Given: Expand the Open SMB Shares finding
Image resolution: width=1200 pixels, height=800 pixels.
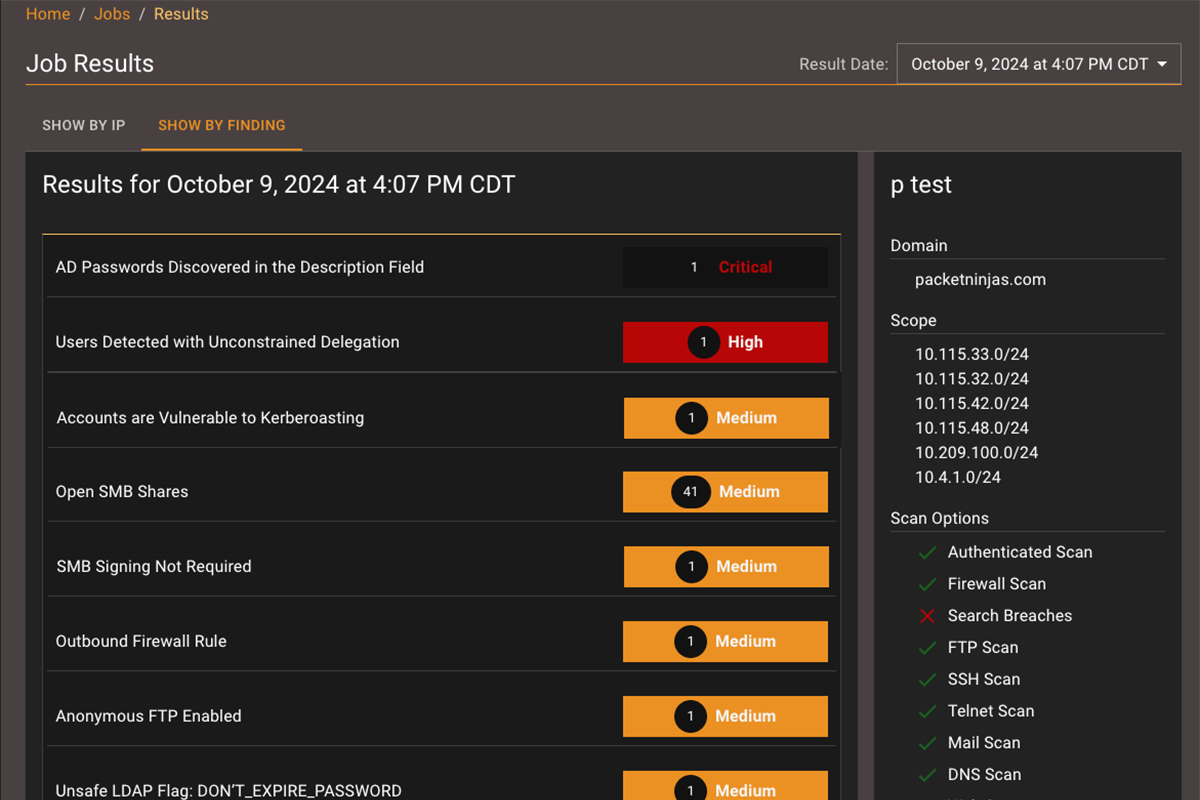Looking at the screenshot, I should [122, 492].
